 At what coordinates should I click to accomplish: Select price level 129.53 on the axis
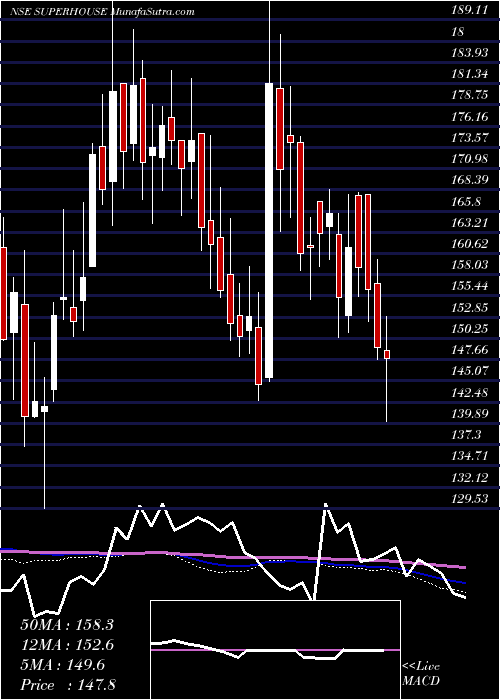coord(469,499)
